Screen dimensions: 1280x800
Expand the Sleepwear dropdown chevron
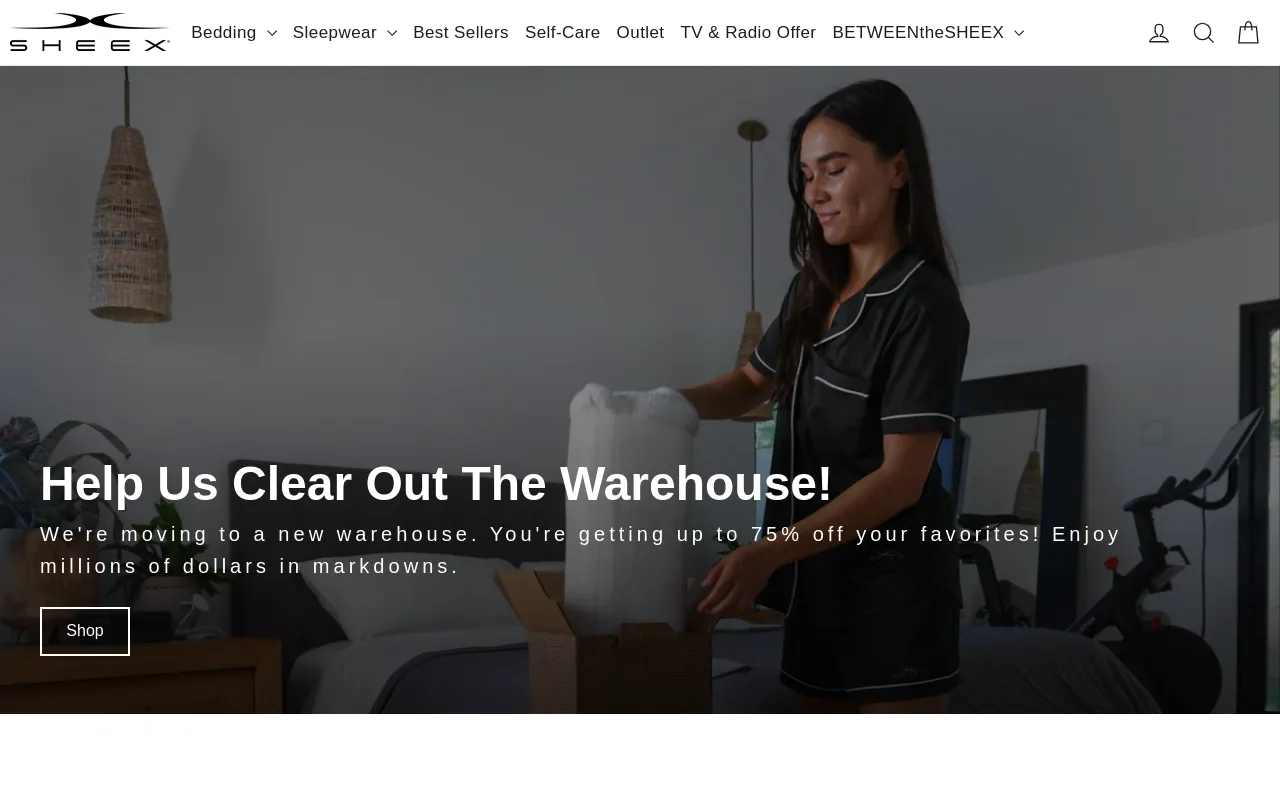391,33
